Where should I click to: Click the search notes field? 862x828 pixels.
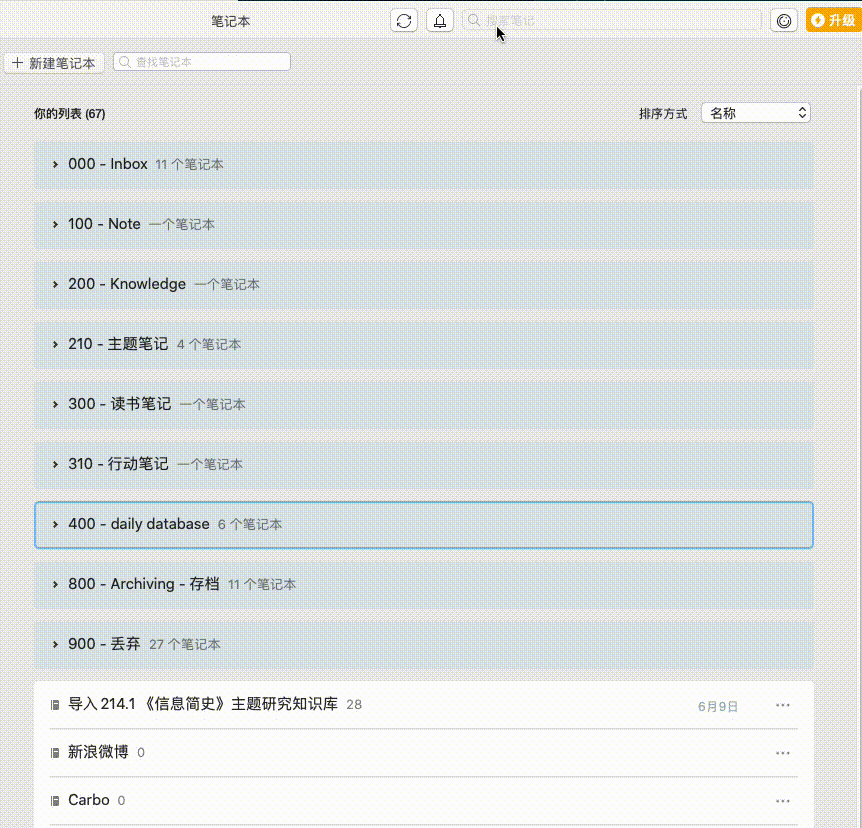pyautogui.click(x=611, y=20)
